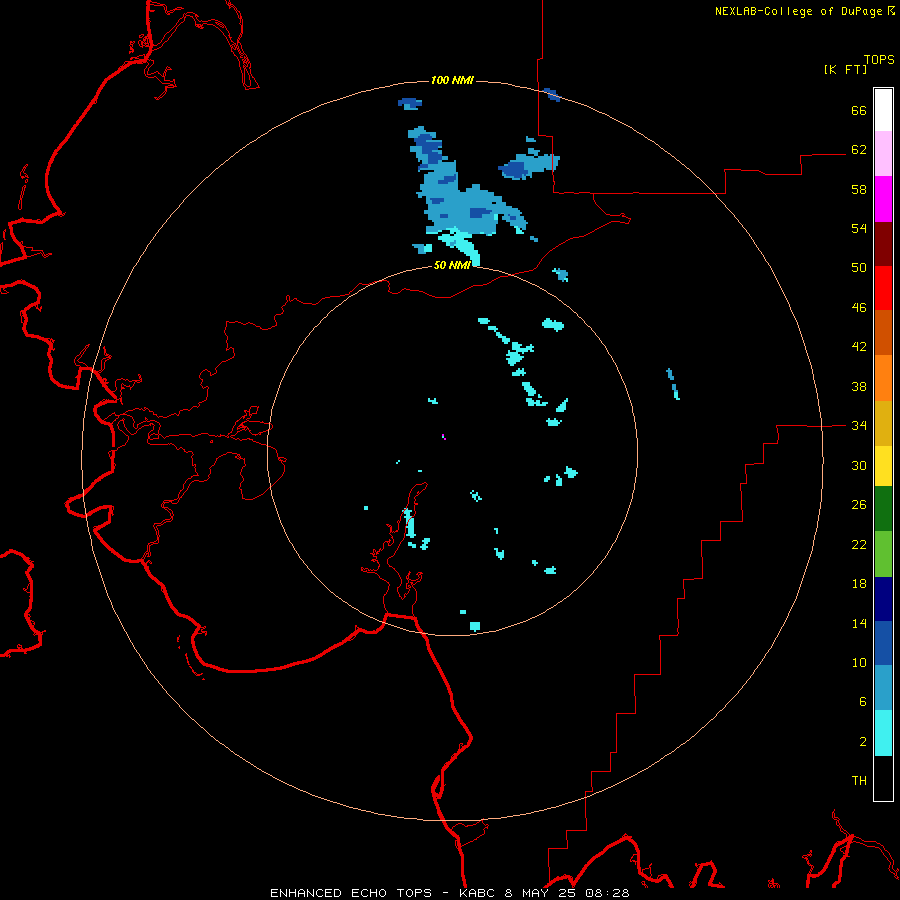Click the 100 NMI range ring label
The width and height of the screenshot is (900, 900).
[x=452, y=80]
